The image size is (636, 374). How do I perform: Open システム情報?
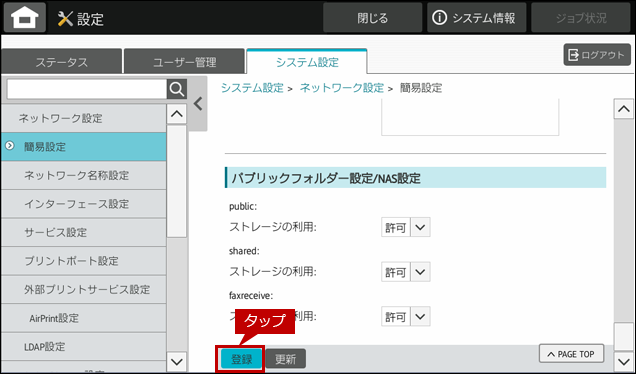(476, 18)
